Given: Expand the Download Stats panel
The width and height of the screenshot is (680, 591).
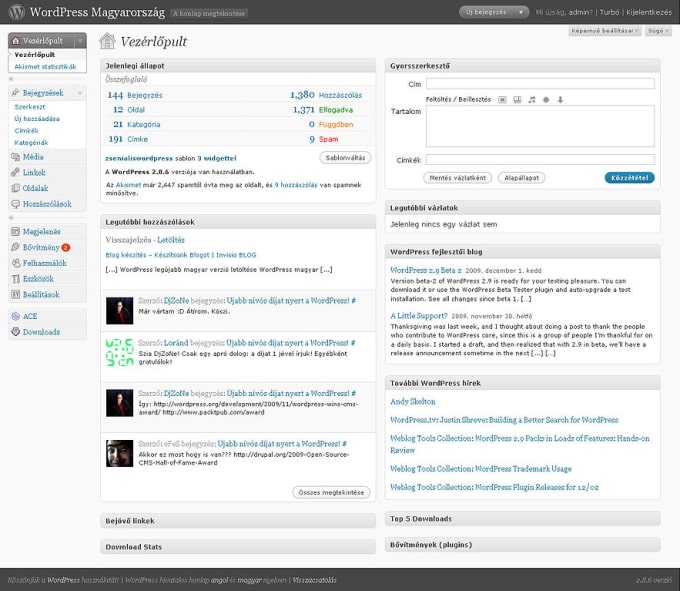Looking at the screenshot, I should [238, 547].
